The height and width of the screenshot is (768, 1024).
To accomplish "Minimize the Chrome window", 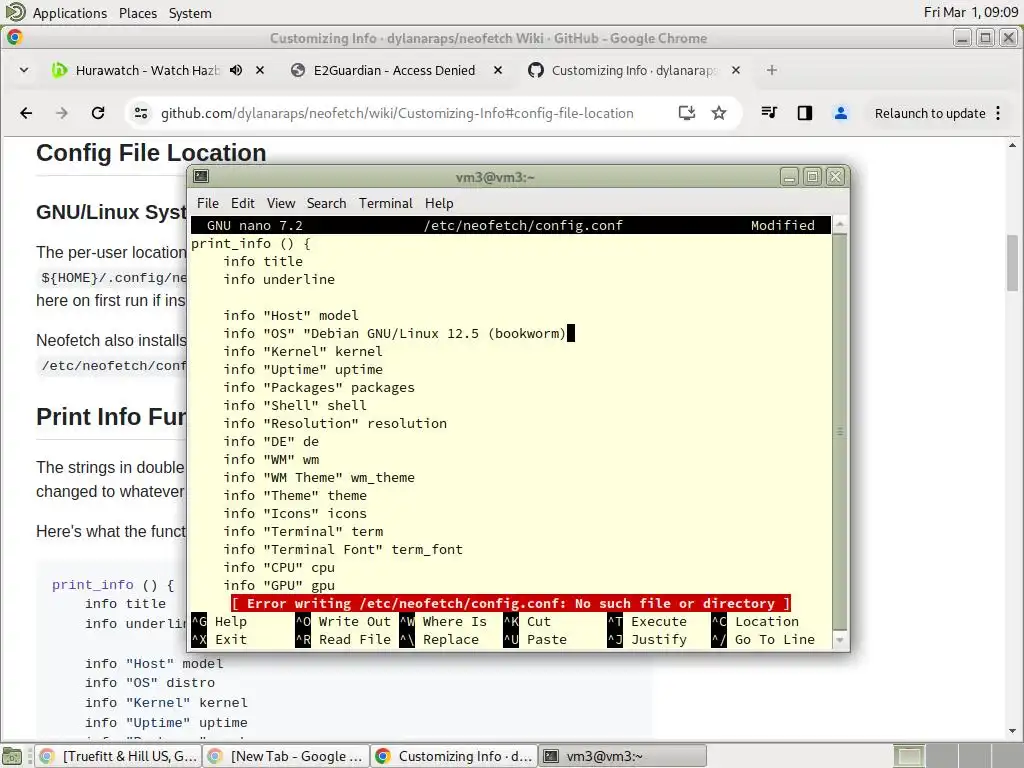I will [x=962, y=38].
